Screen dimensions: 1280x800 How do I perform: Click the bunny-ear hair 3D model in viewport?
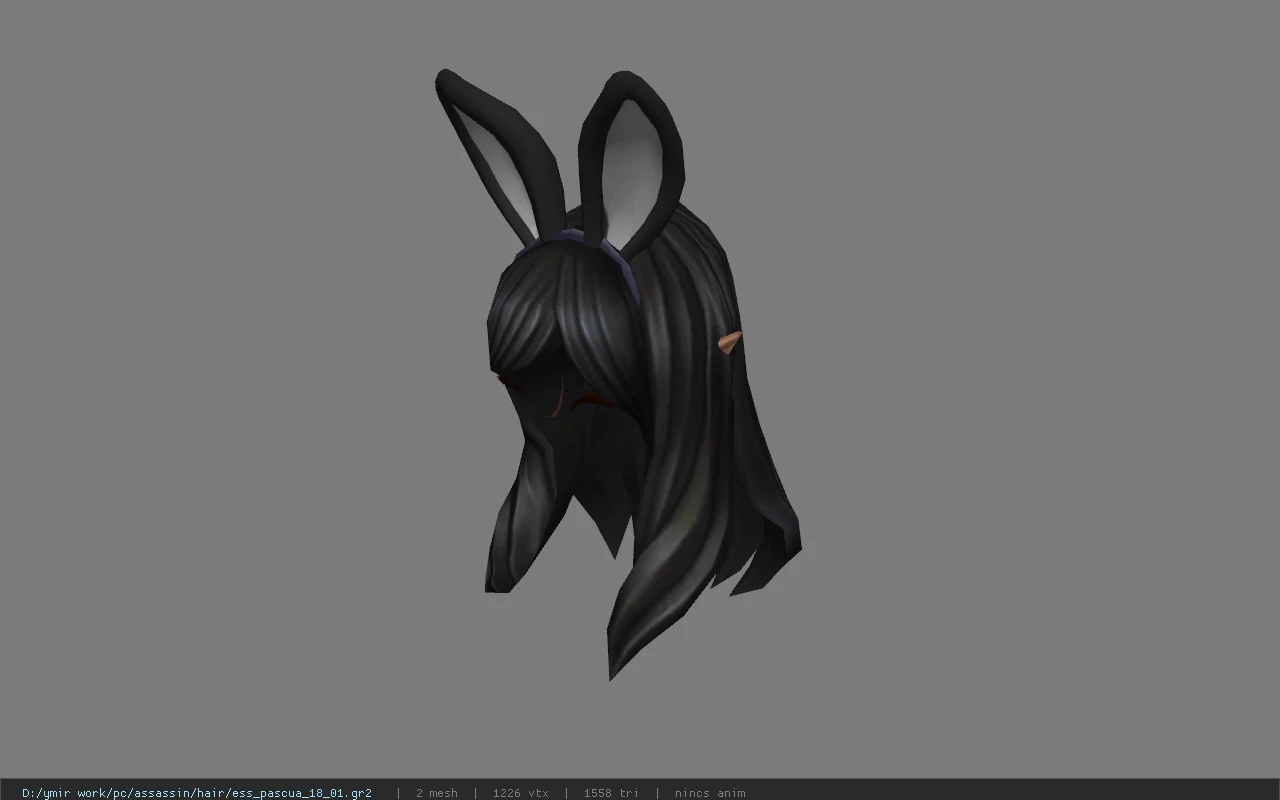click(618, 375)
